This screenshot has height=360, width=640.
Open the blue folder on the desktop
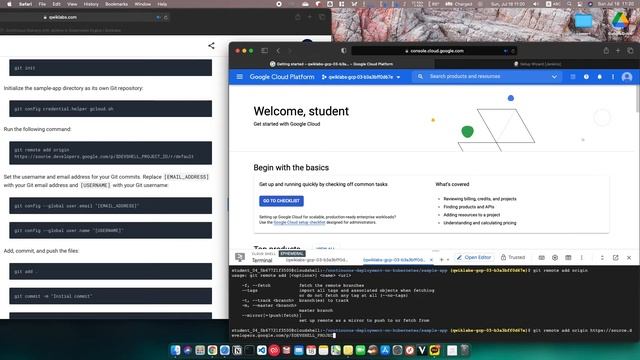583,21
